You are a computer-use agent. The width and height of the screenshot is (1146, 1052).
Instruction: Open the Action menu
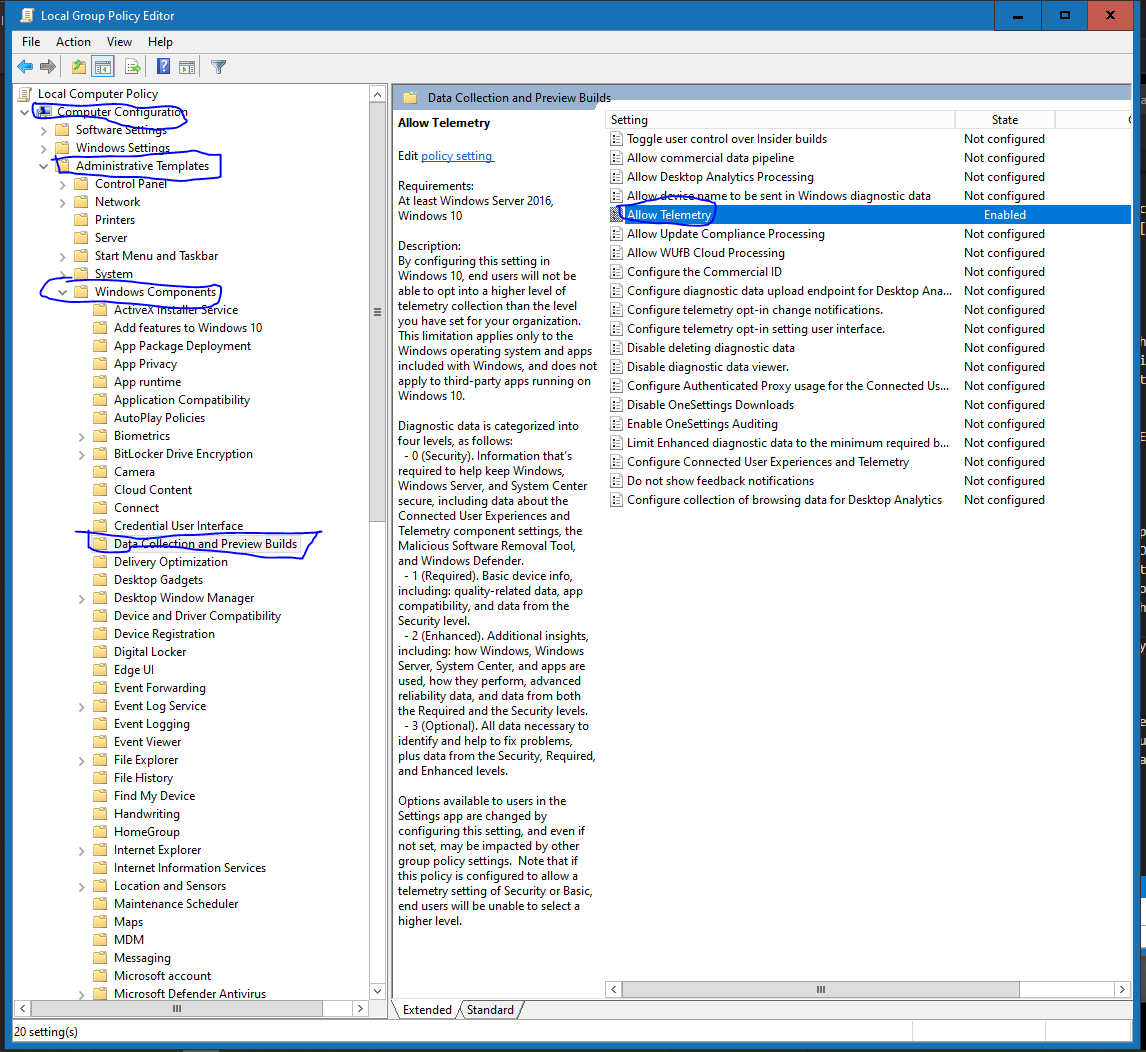tap(73, 42)
